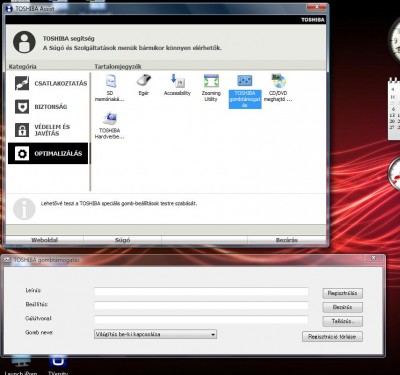Click the calendar gadget on the desktop
The height and width of the screenshot is (375, 400).
[394, 108]
